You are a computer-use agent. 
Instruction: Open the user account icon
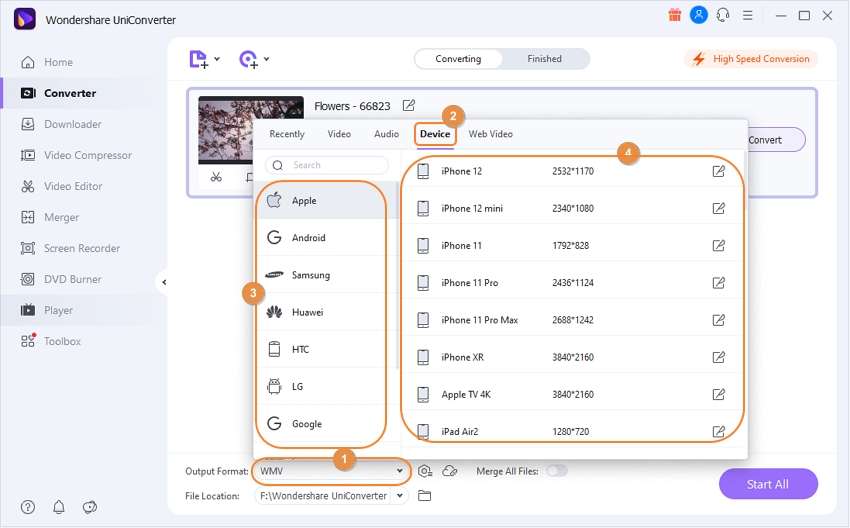coord(699,15)
